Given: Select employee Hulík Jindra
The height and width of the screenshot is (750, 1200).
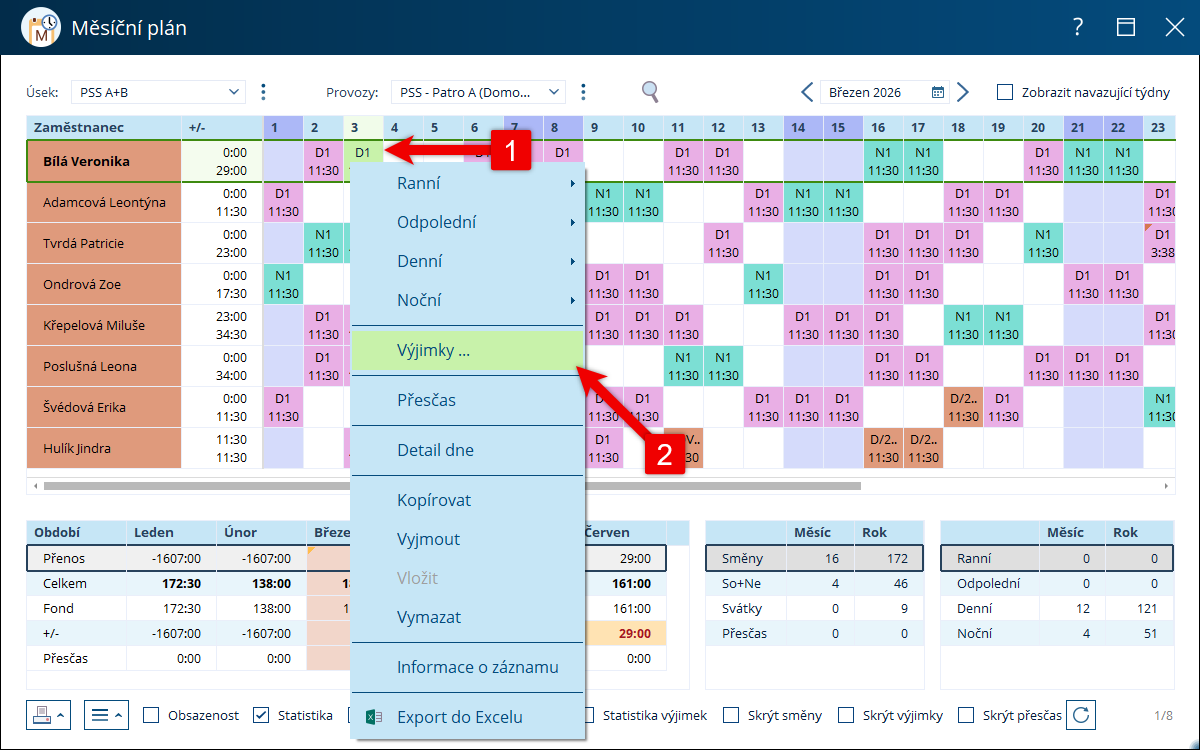Looking at the screenshot, I should [103, 449].
